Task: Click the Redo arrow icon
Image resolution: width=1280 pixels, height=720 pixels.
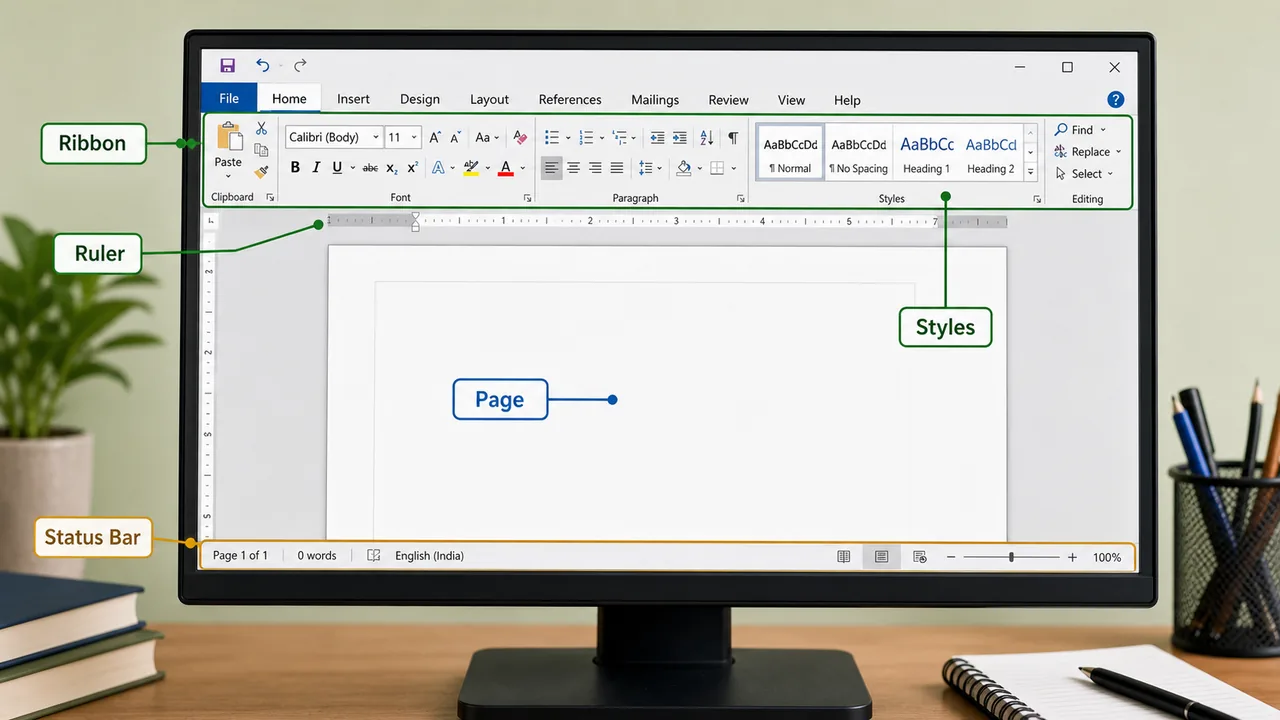Action: coord(300,66)
